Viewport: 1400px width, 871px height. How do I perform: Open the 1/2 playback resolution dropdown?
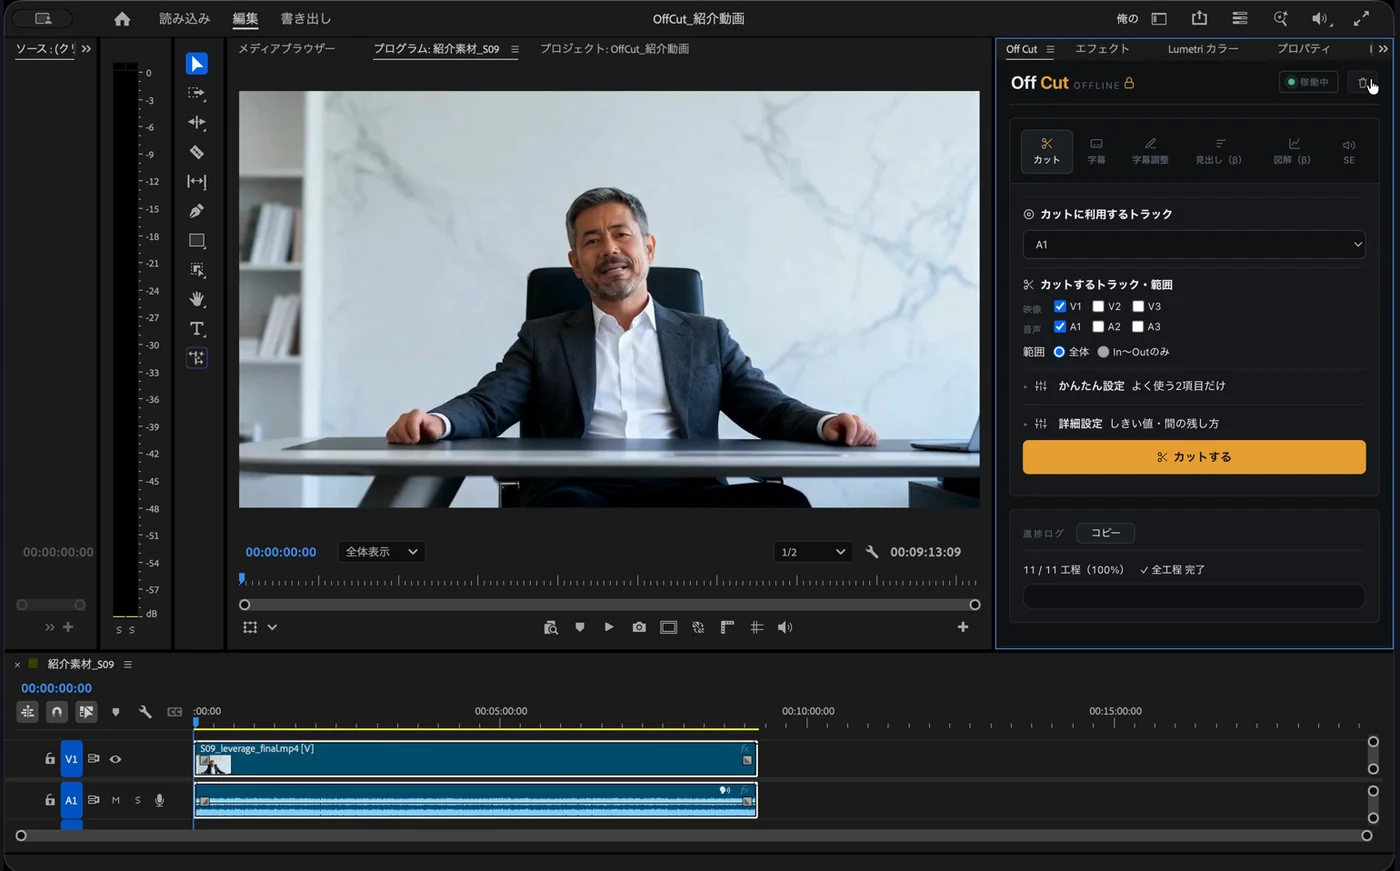(813, 552)
